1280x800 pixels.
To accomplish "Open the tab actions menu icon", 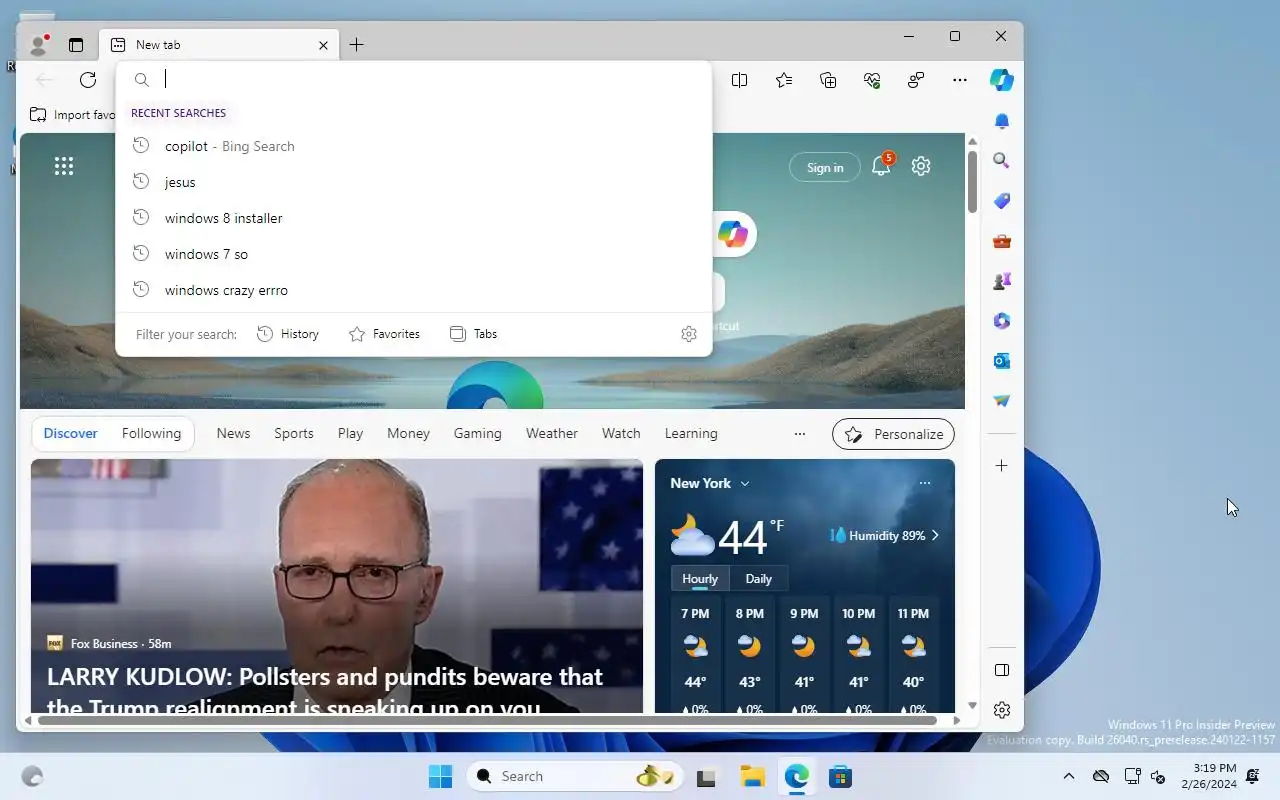I will point(76,45).
